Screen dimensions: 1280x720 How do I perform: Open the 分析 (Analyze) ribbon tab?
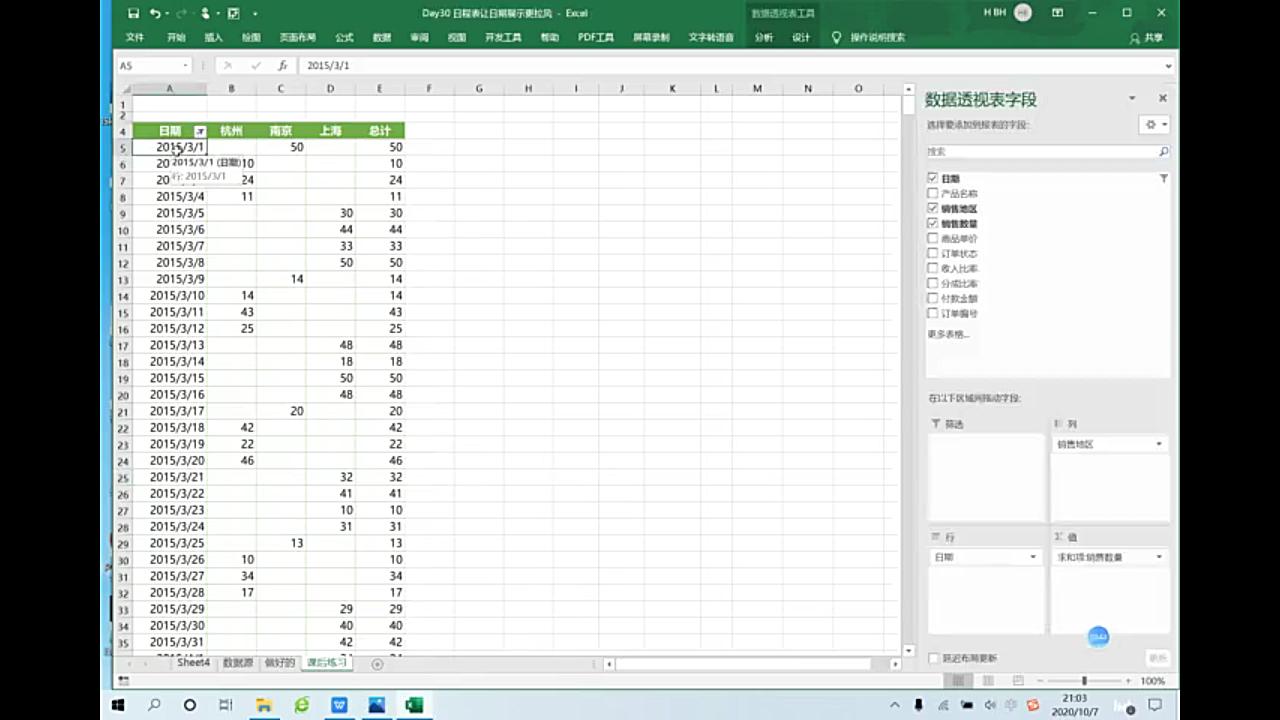(x=764, y=37)
